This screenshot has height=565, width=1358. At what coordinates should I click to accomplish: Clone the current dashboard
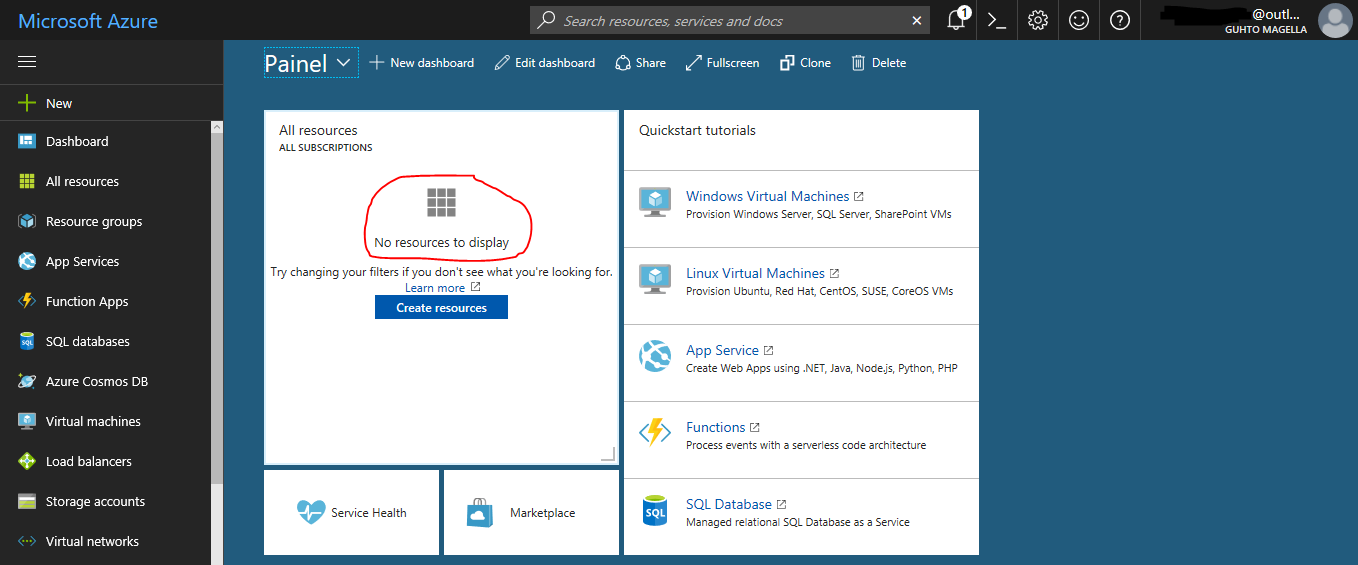coord(805,62)
